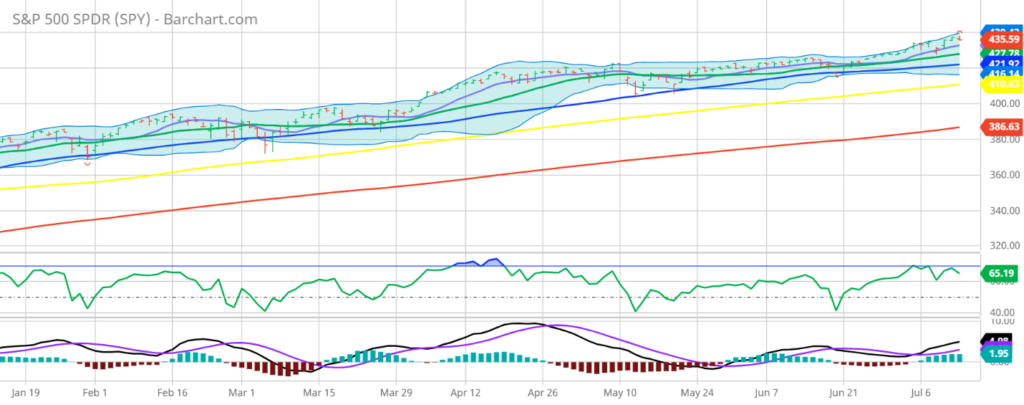Click the 400.00 price axis label
This screenshot has height=405, width=1024.
[1003, 104]
